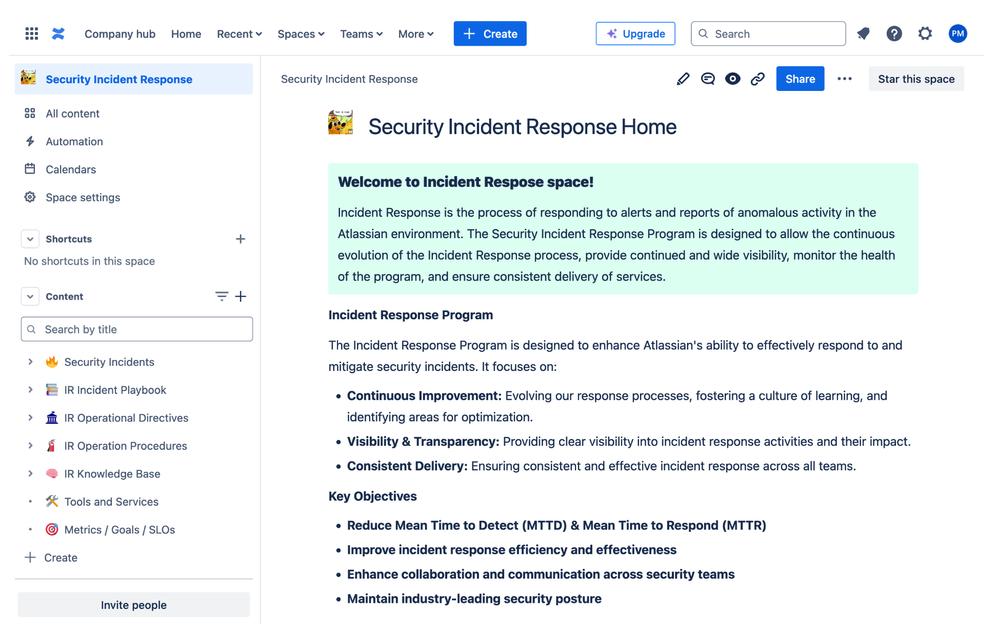This screenshot has width=998, height=627.
Task: Open the Recent dropdown menu
Action: pyautogui.click(x=239, y=34)
